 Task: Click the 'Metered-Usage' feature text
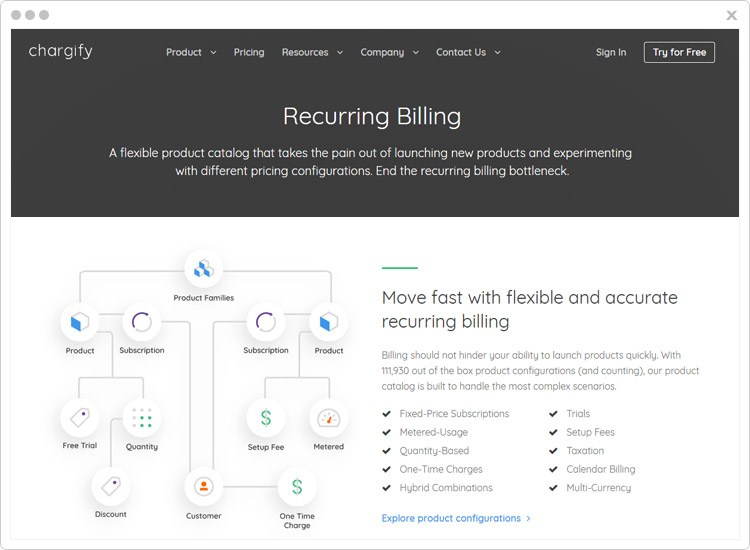click(x=434, y=432)
